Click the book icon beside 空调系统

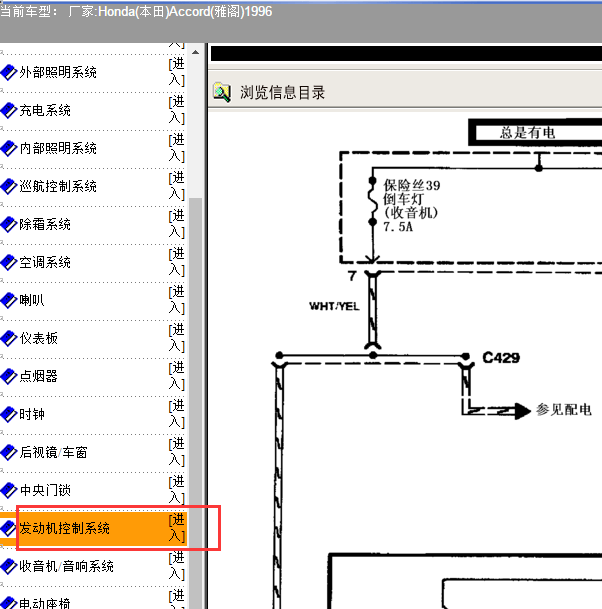(9, 263)
